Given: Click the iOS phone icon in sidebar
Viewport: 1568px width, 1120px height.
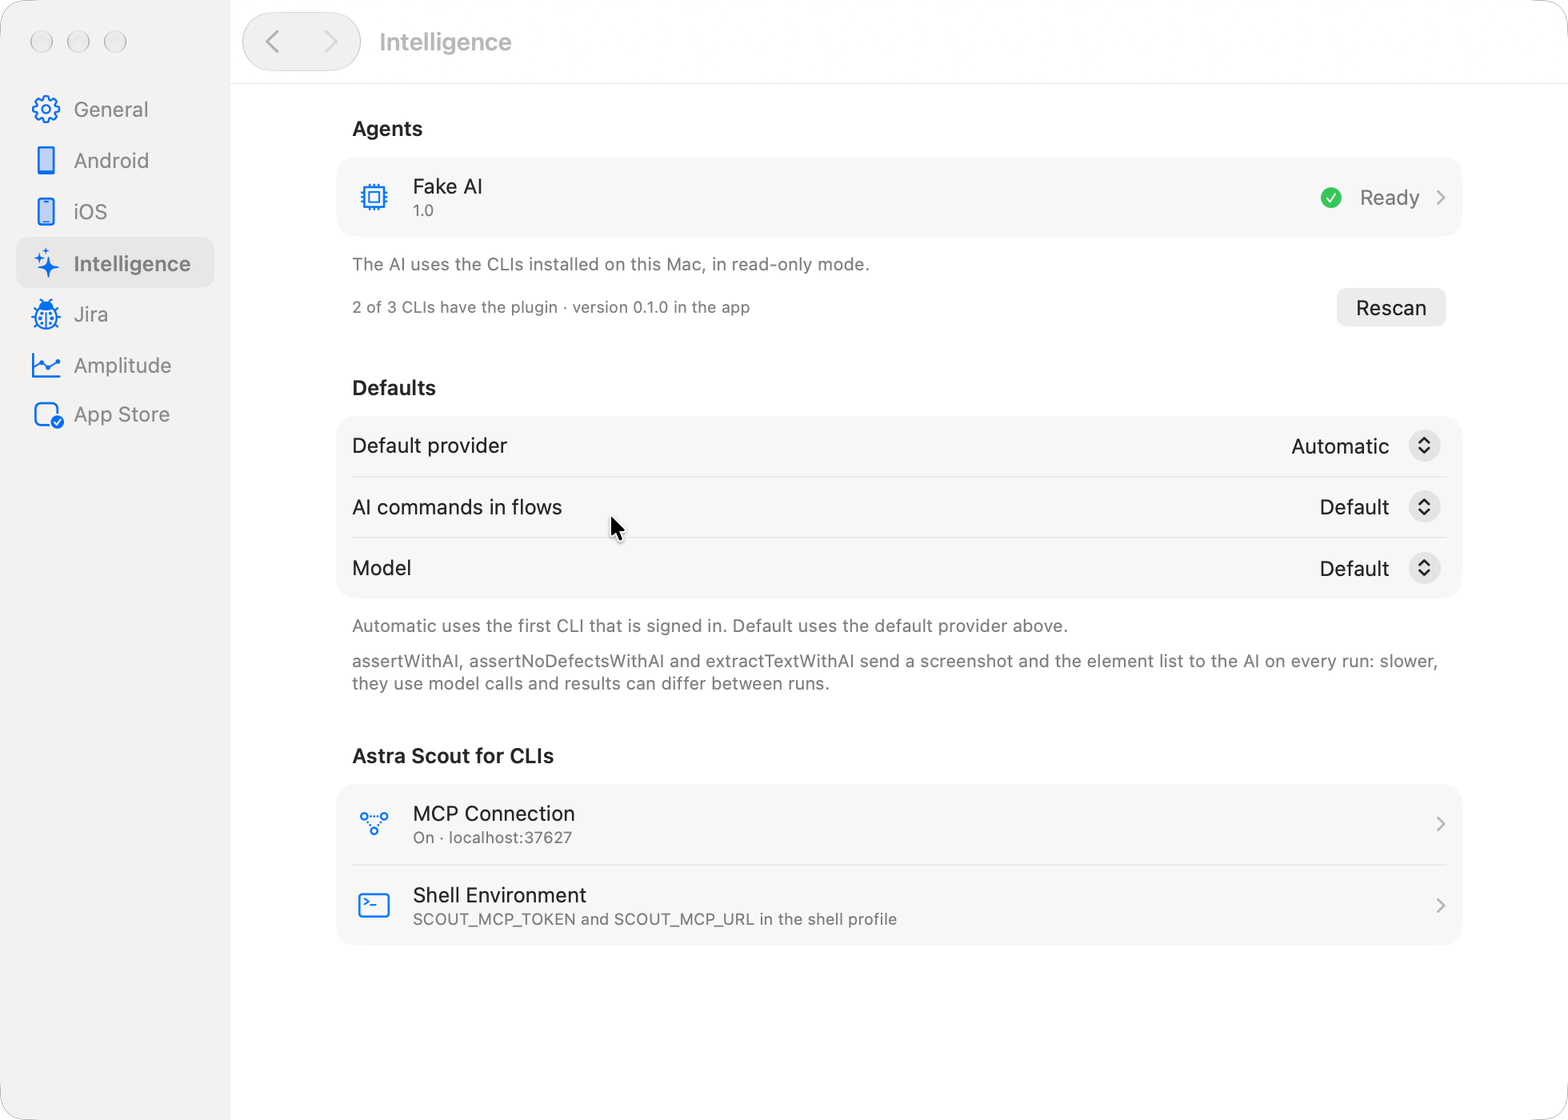Looking at the screenshot, I should [x=46, y=212].
